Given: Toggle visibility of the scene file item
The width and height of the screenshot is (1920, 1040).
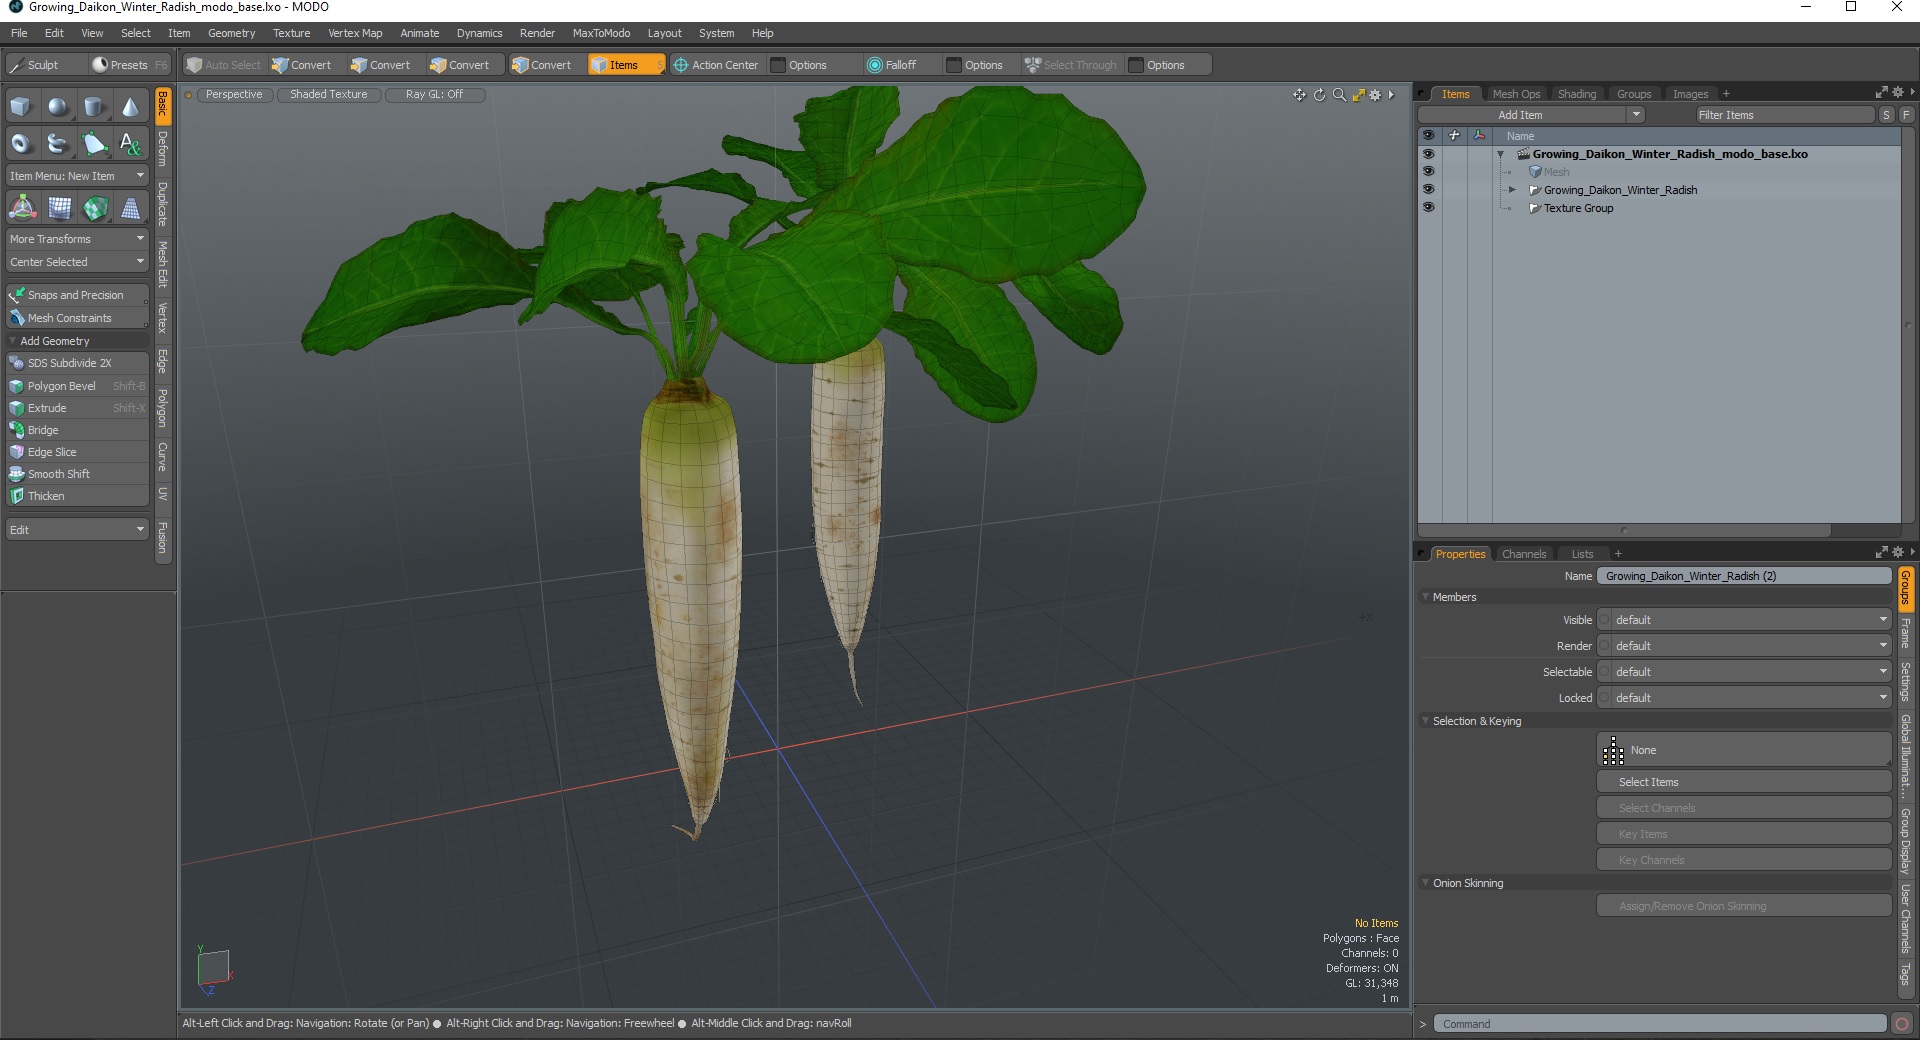Looking at the screenshot, I should pyautogui.click(x=1428, y=154).
